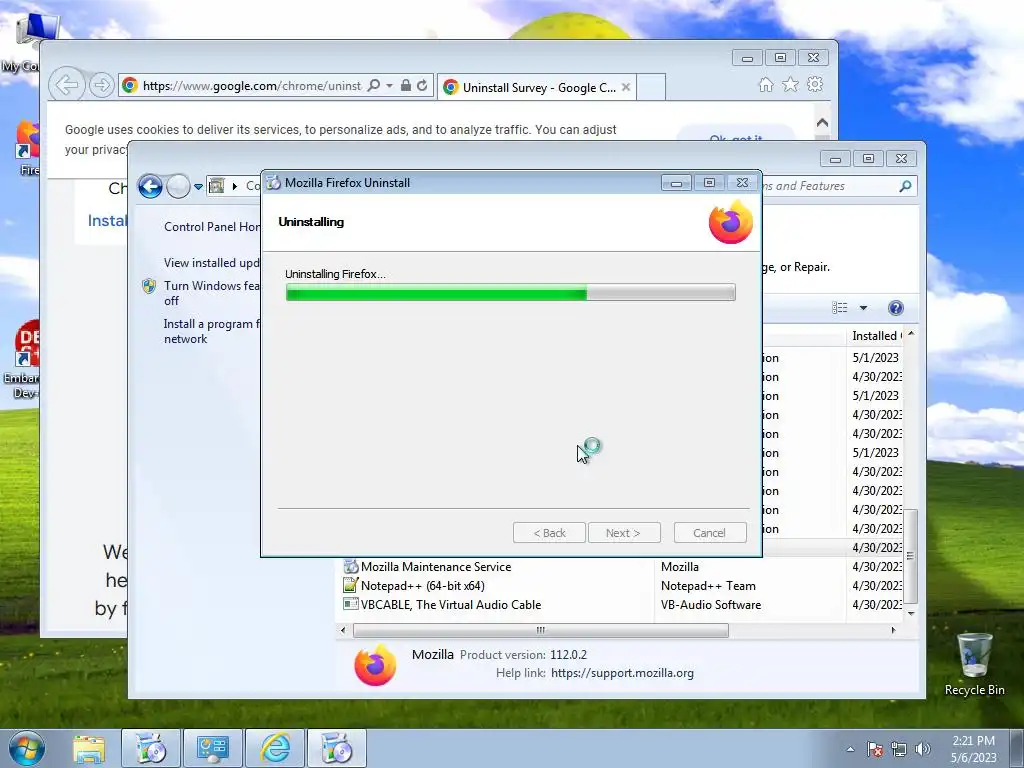
Task: Click the lock security icon in address bar
Action: 406,86
